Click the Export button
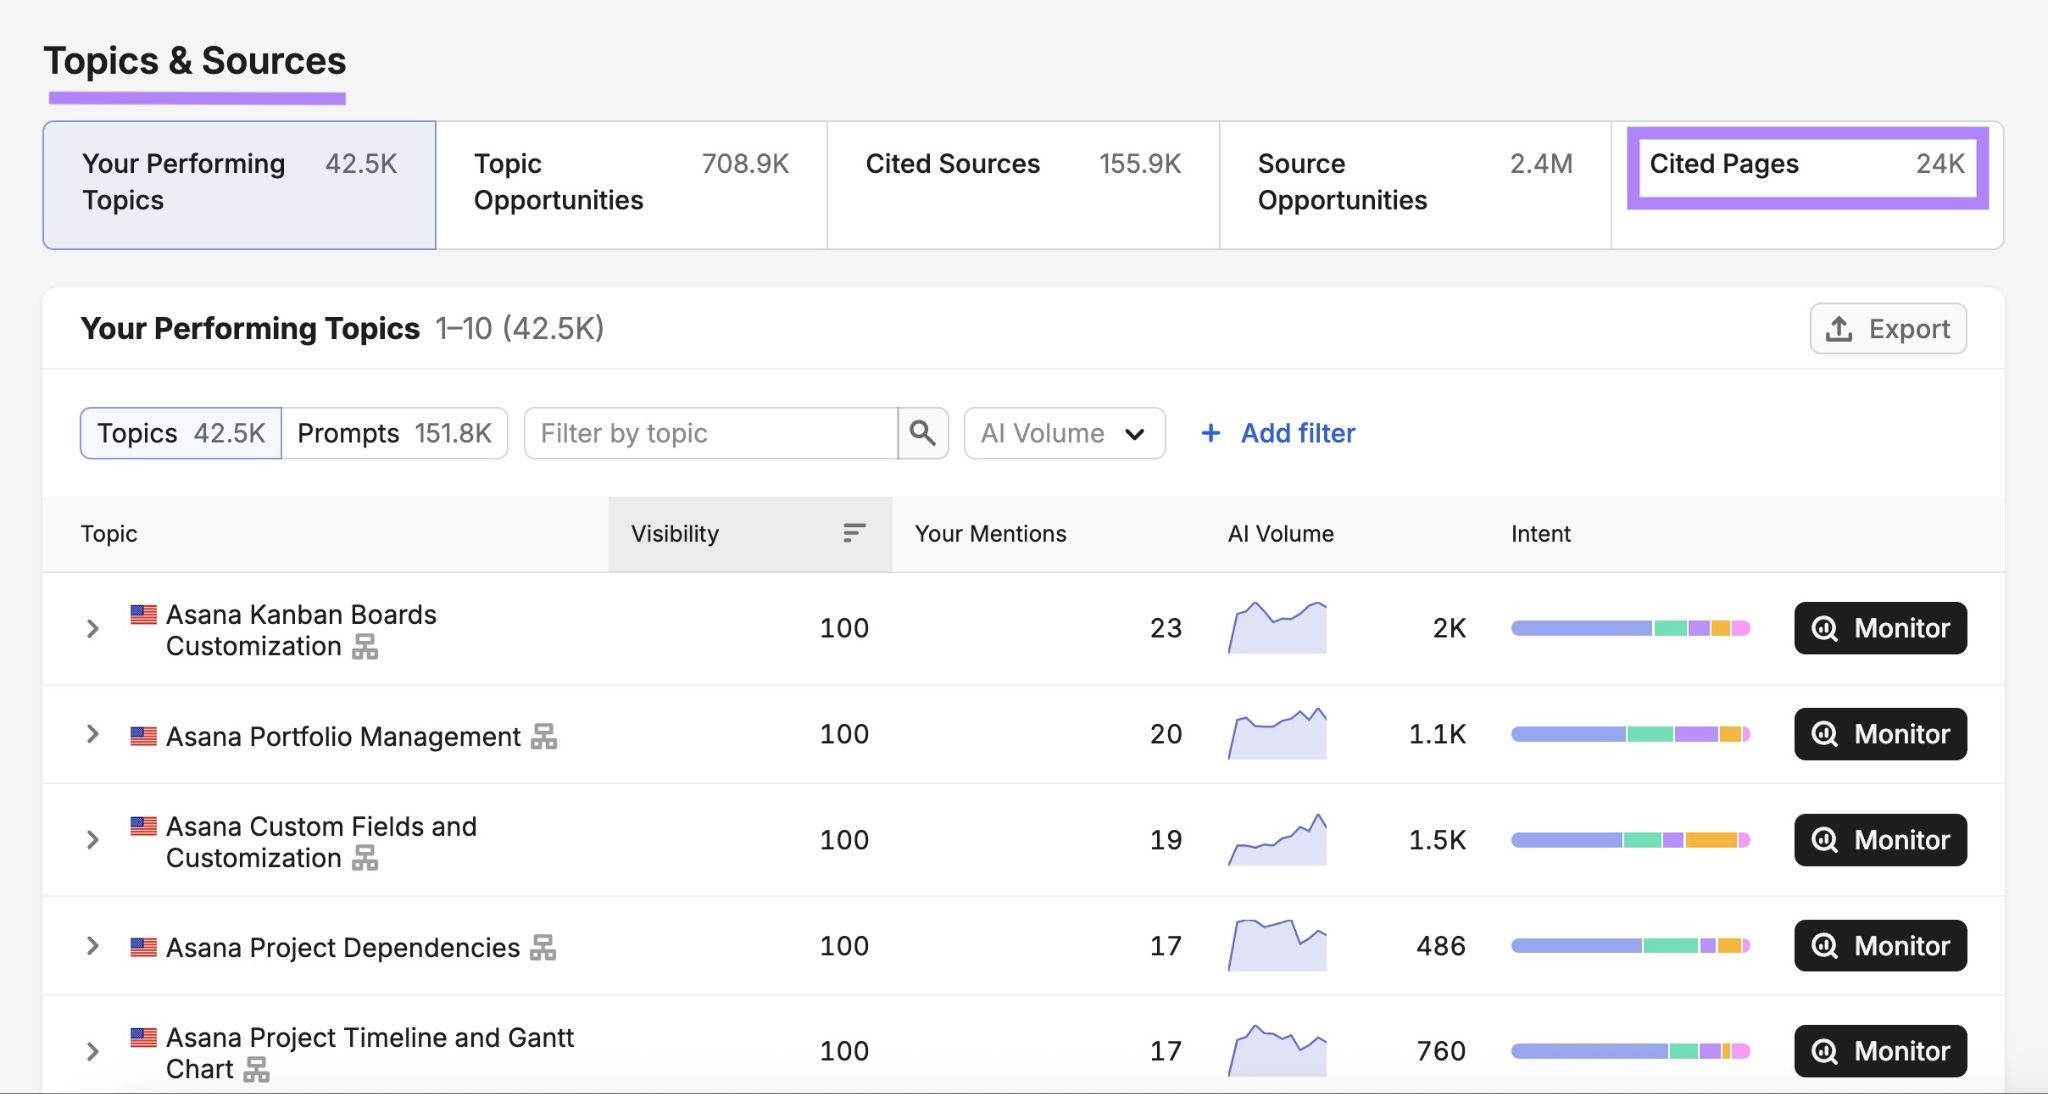The height and width of the screenshot is (1094, 2048). click(1888, 329)
